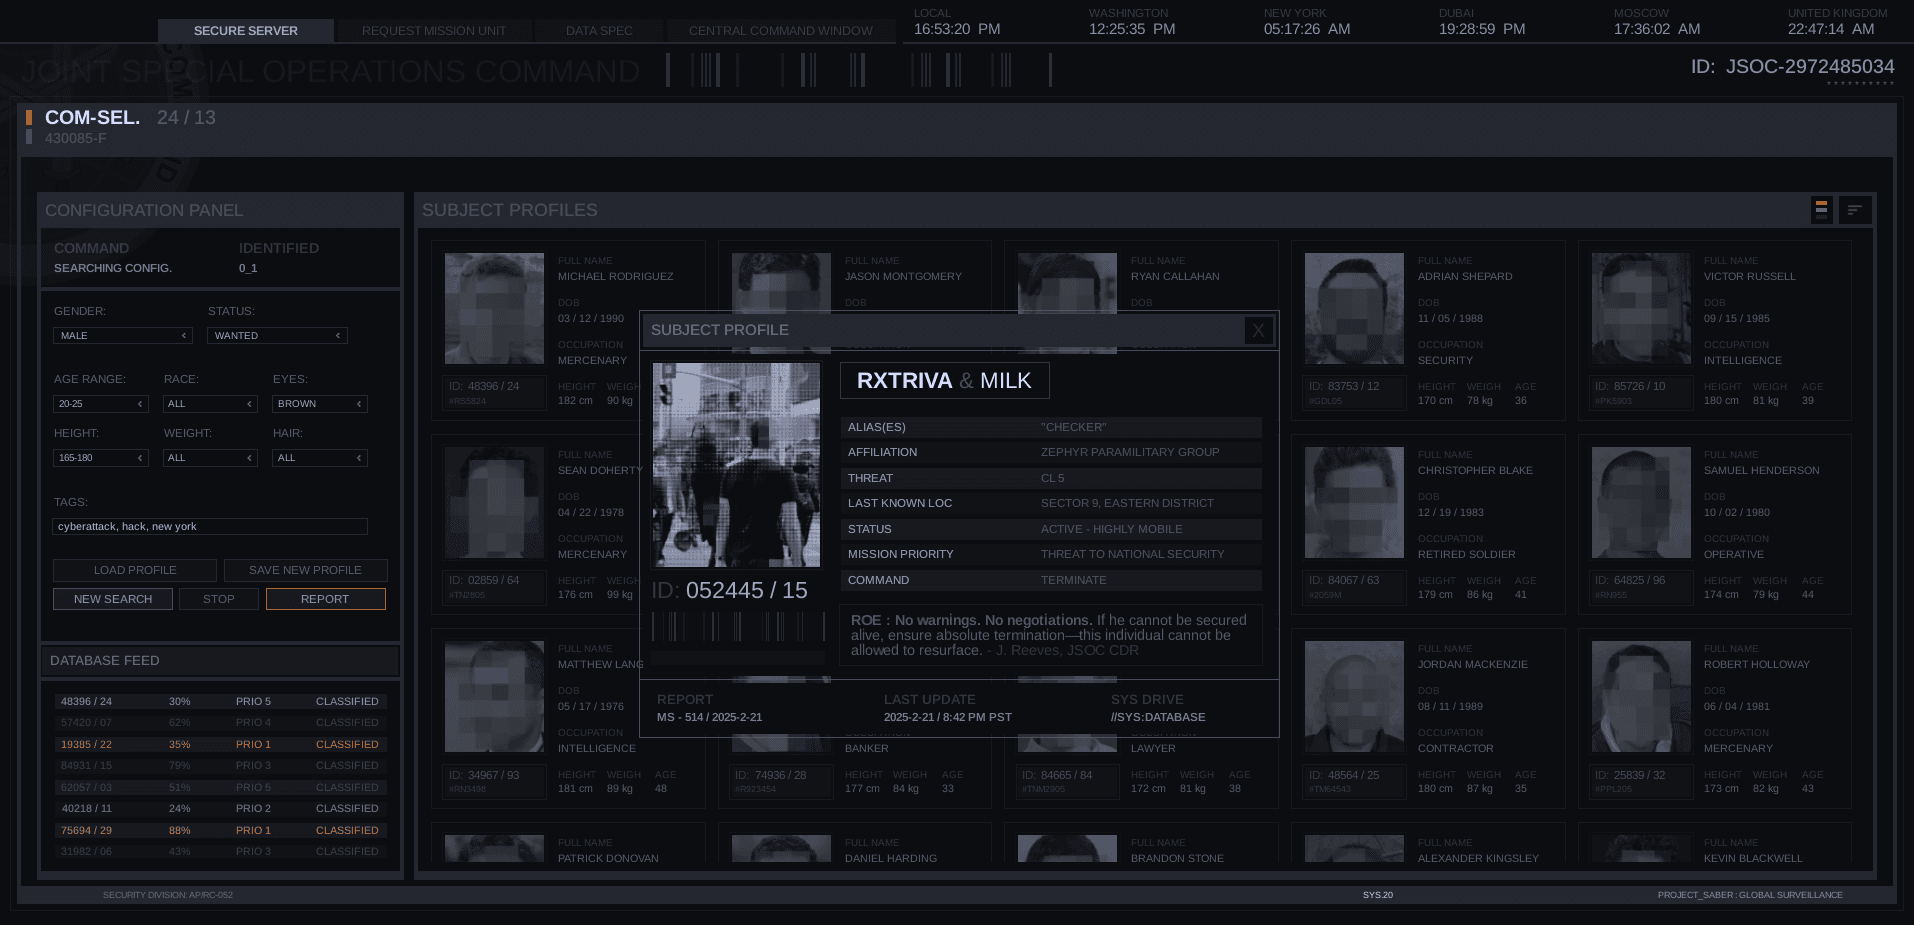Open the Gender dropdown set to MALE

pos(122,336)
